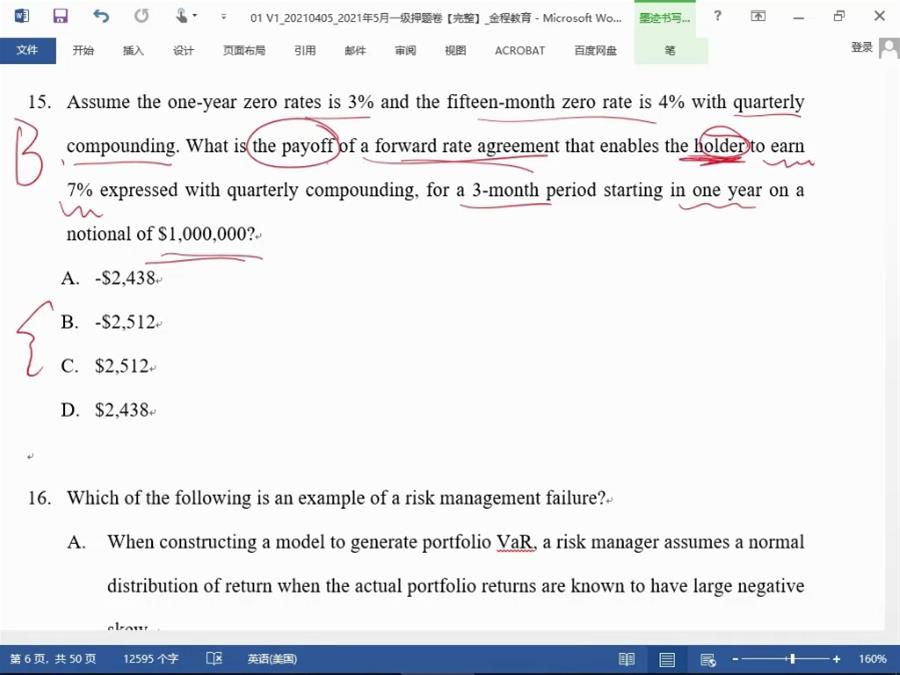900x675 pixels.
Task: Open word count 12595 个字
Action: (151, 659)
